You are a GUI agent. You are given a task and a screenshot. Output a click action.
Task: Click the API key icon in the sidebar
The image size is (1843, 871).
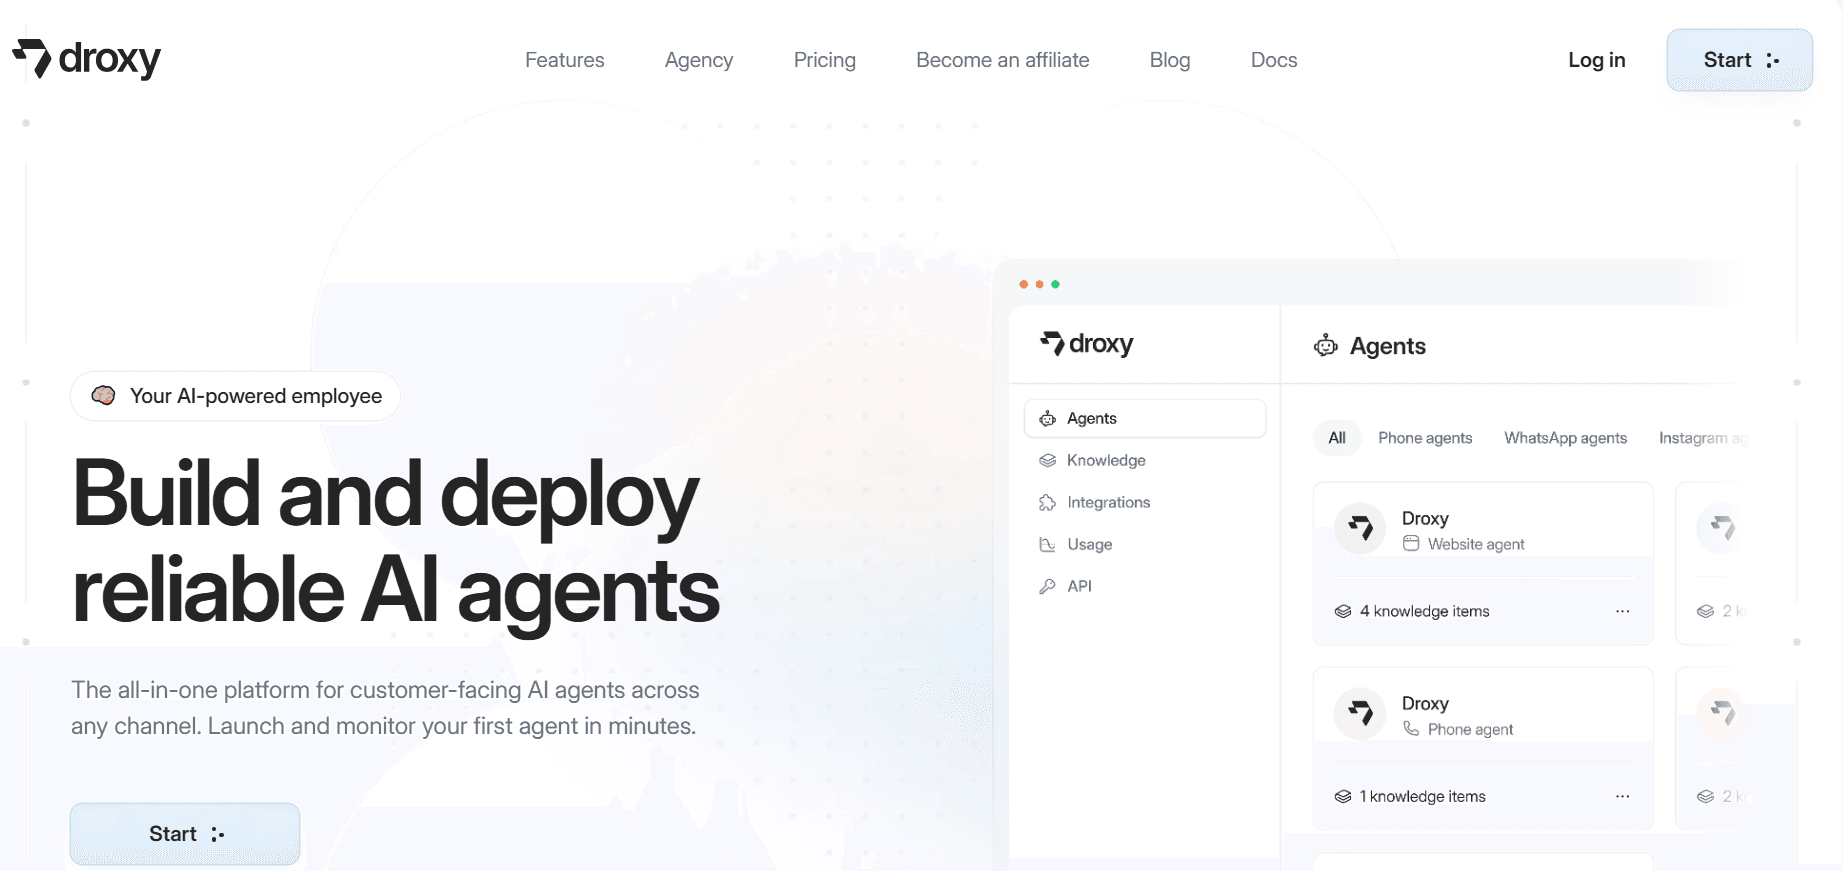[1048, 586]
